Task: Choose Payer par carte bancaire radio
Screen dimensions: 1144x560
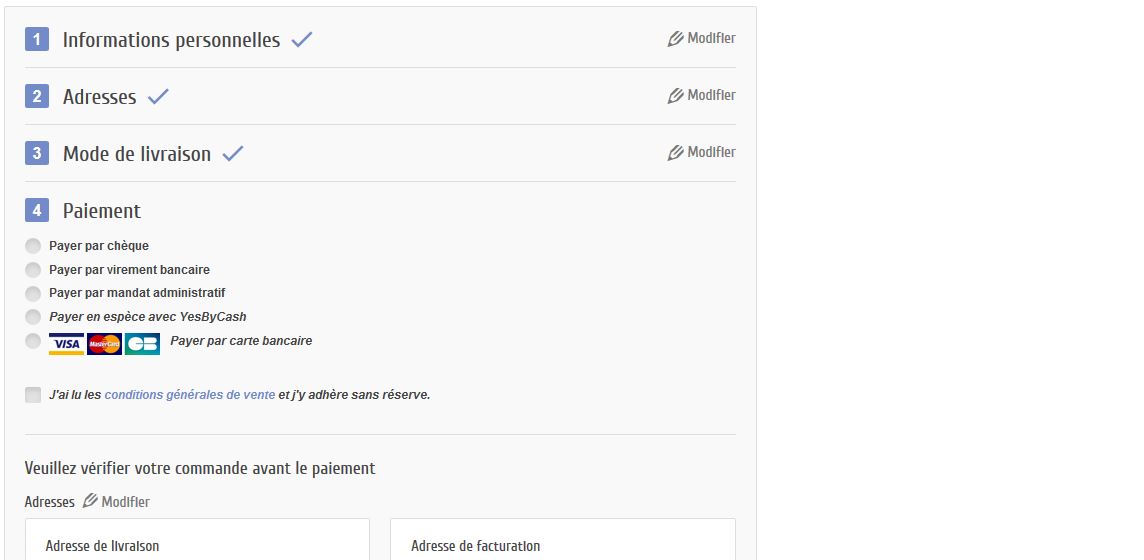Action: [33, 341]
